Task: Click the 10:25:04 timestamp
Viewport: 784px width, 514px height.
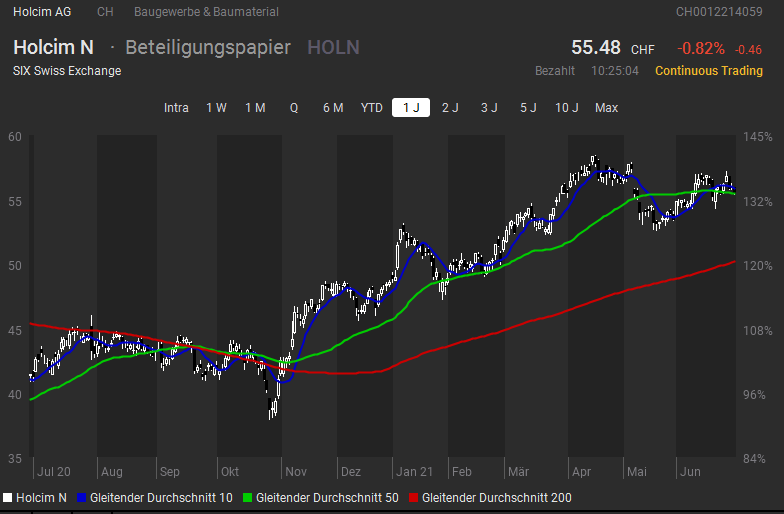Action: [x=614, y=70]
